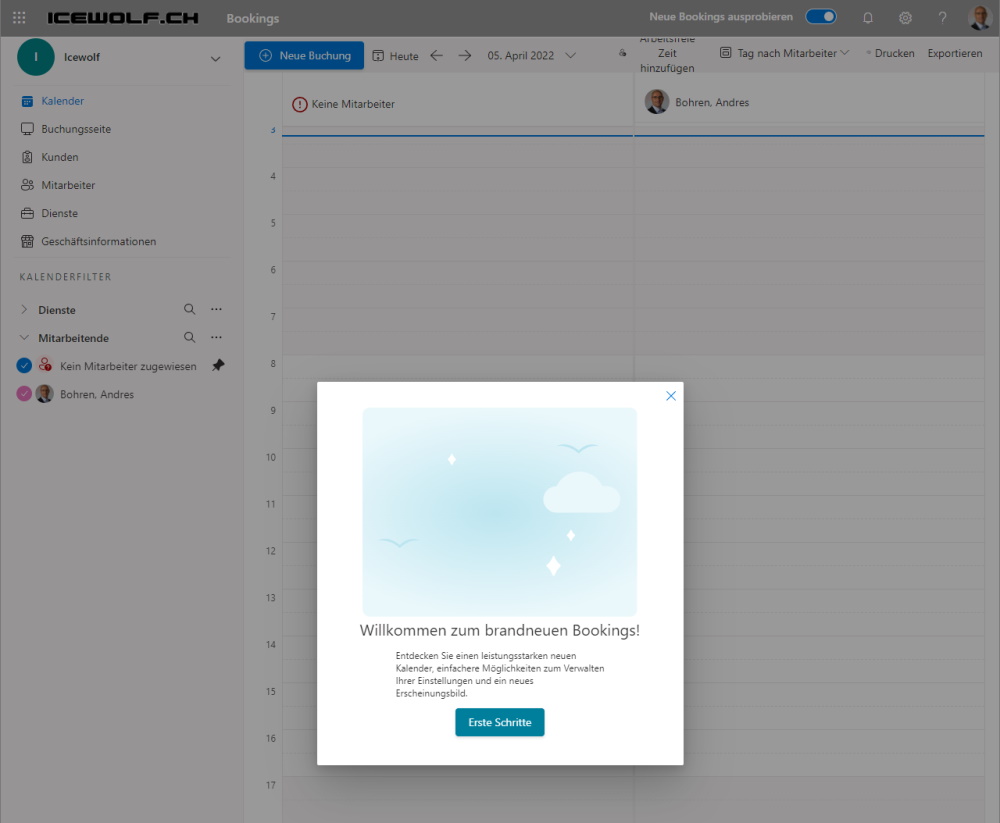Go to next day arrow
Viewport: 1000px width, 823px height.
point(465,56)
